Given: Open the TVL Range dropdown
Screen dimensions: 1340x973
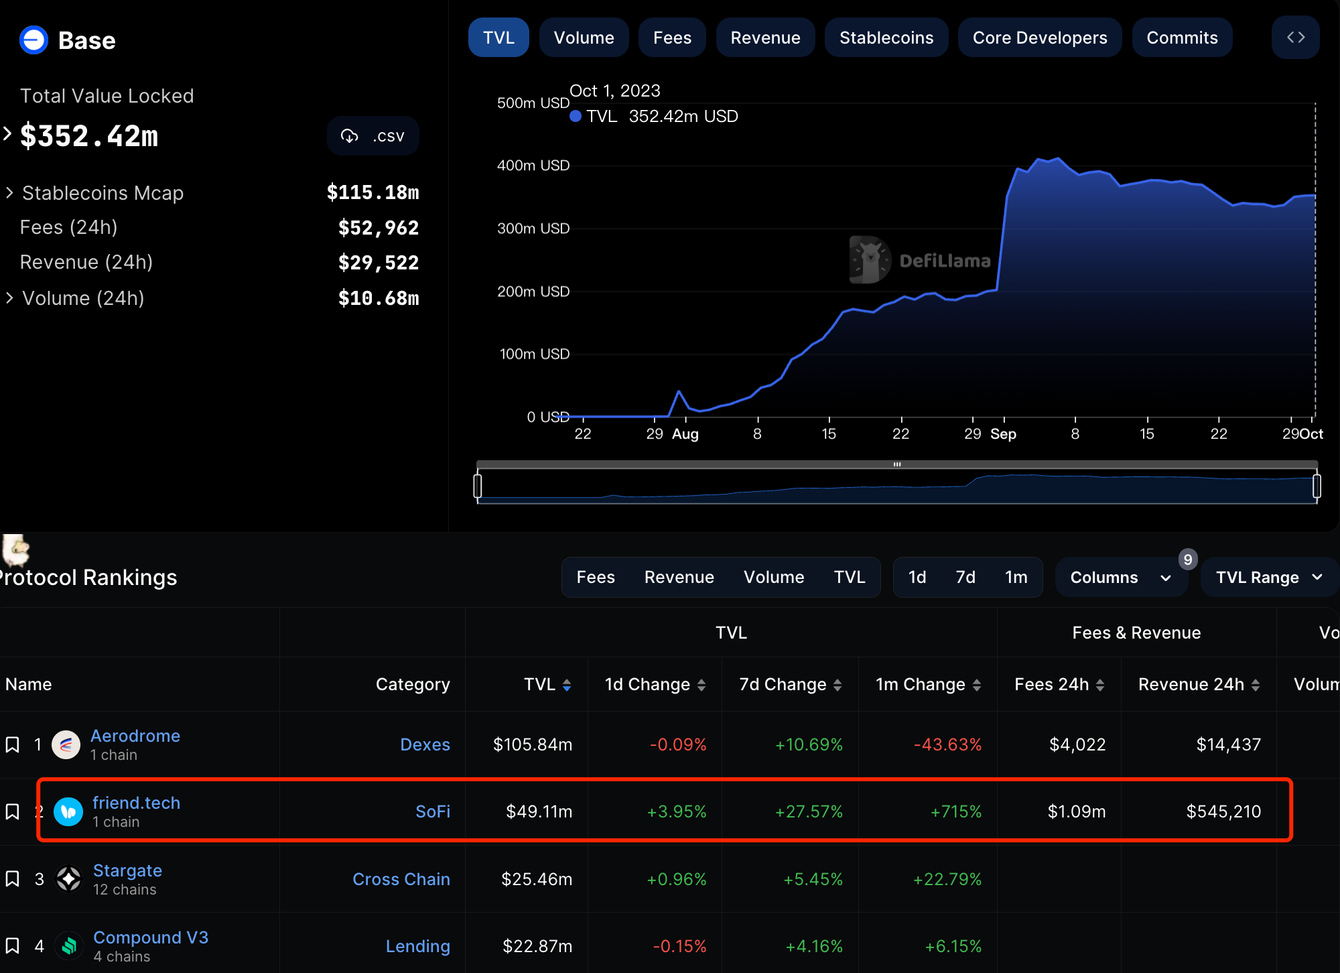Looking at the screenshot, I should coord(1268,578).
